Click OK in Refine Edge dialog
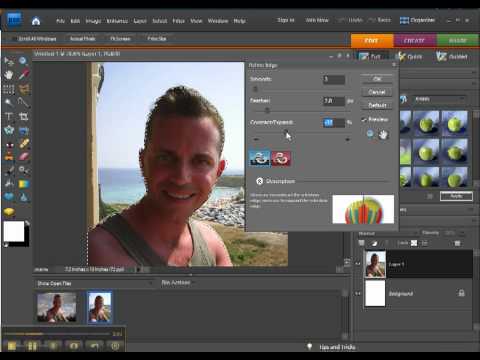480x360 pixels. (x=377, y=79)
